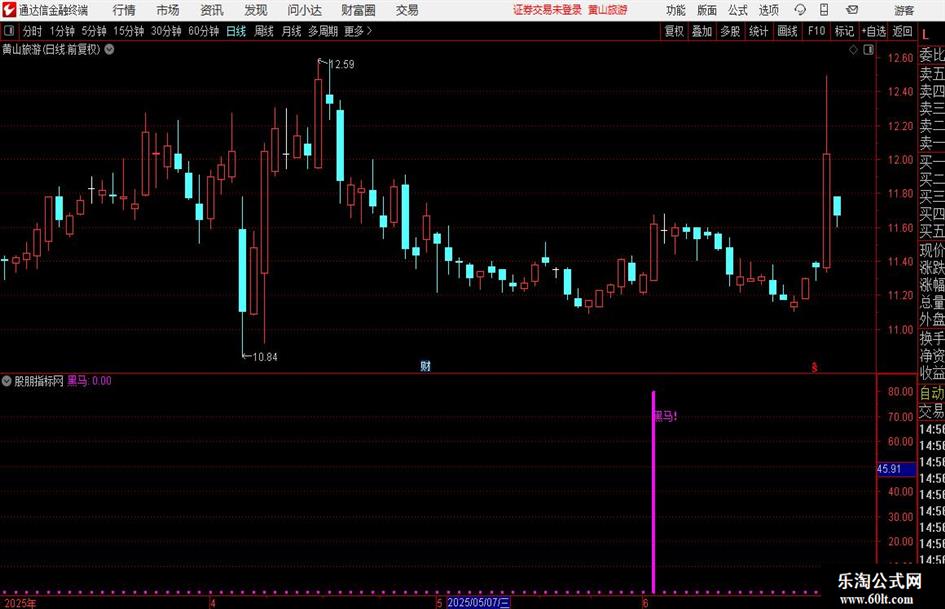Switch to 5分钟 period
This screenshot has width=945, height=609.
pyautogui.click(x=94, y=31)
